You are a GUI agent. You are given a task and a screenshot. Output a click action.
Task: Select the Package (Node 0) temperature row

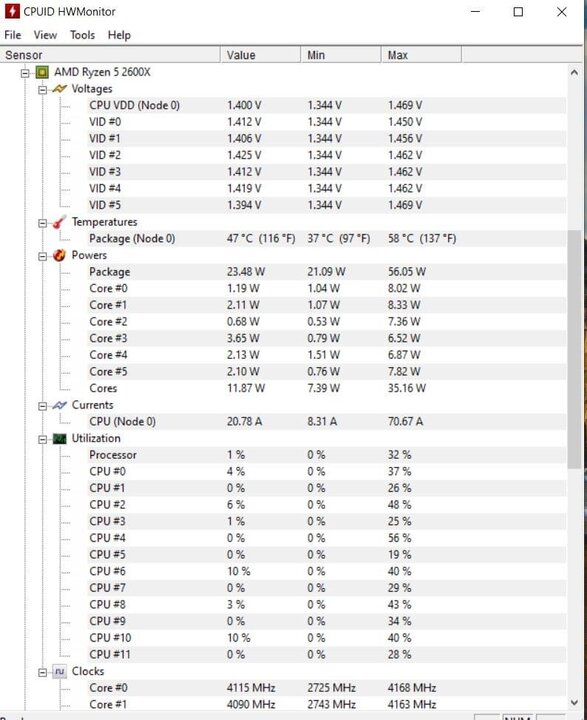(x=283, y=239)
